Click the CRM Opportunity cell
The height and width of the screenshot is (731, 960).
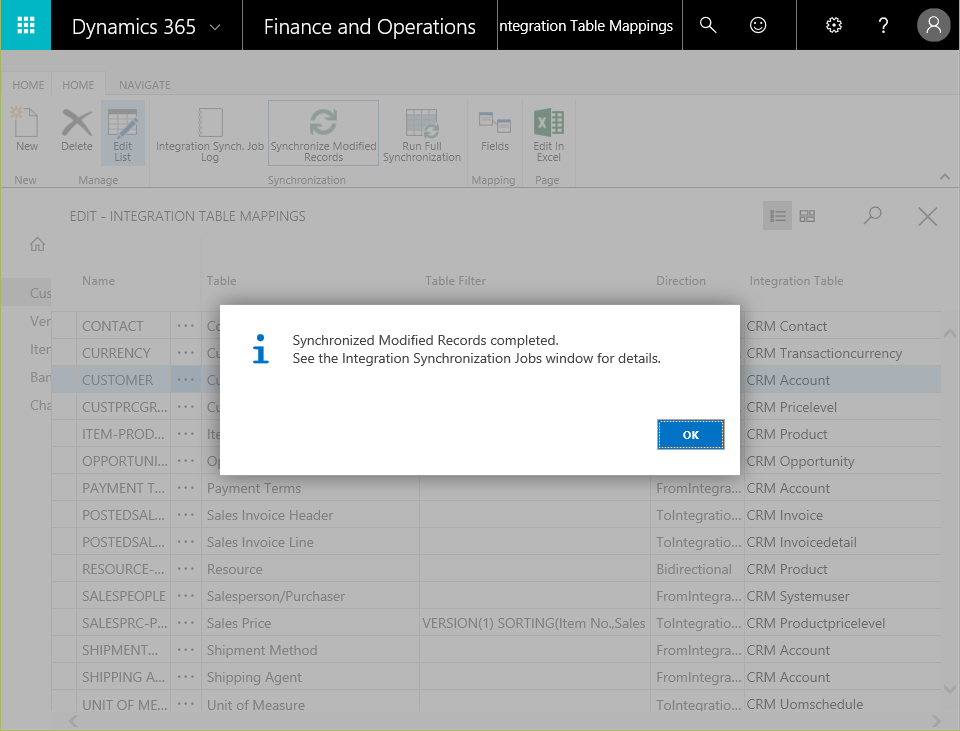point(842,461)
